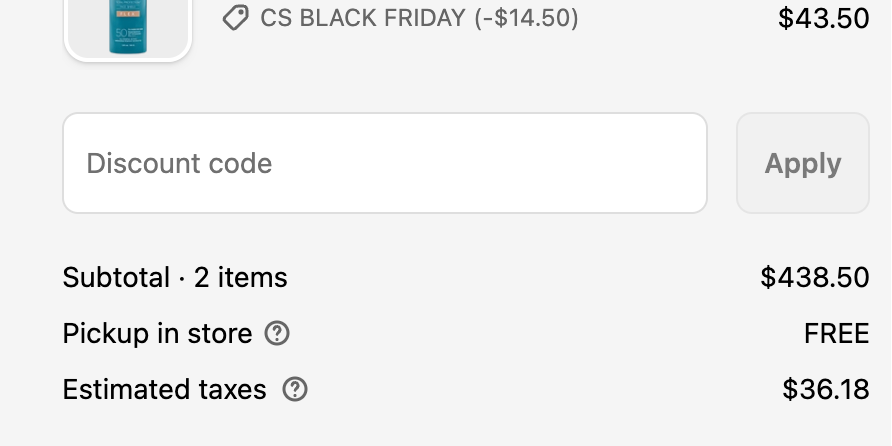This screenshot has width=892, height=446.
Task: Click the dot separator in the Subtotal line
Action: point(182,277)
